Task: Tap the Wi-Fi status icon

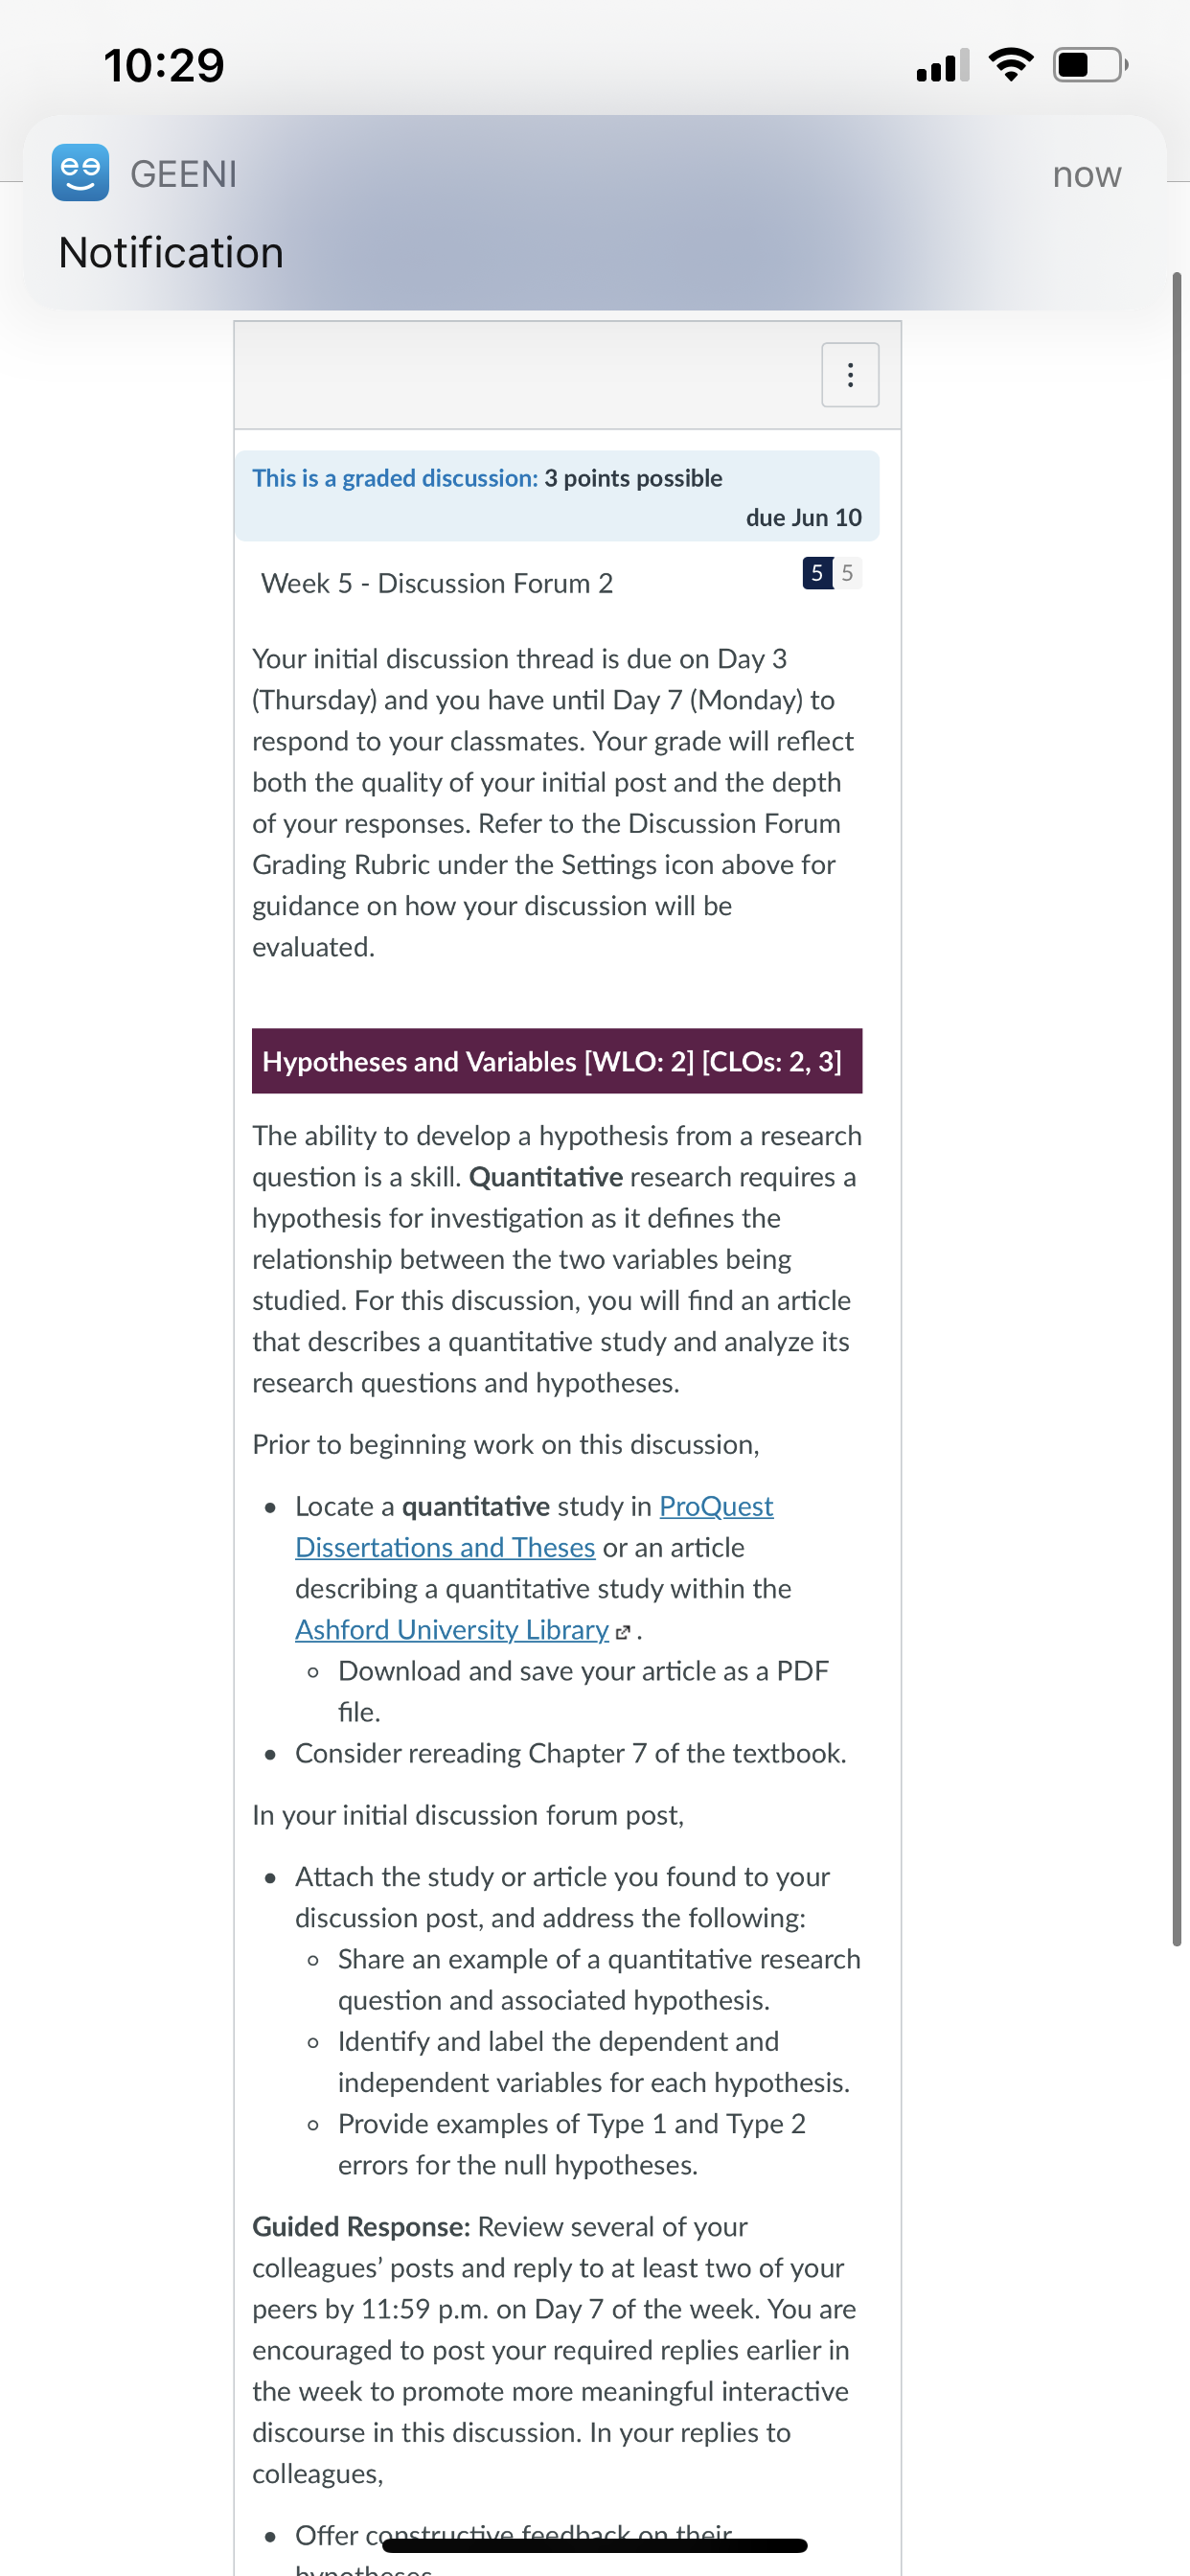Action: pos(1011,65)
